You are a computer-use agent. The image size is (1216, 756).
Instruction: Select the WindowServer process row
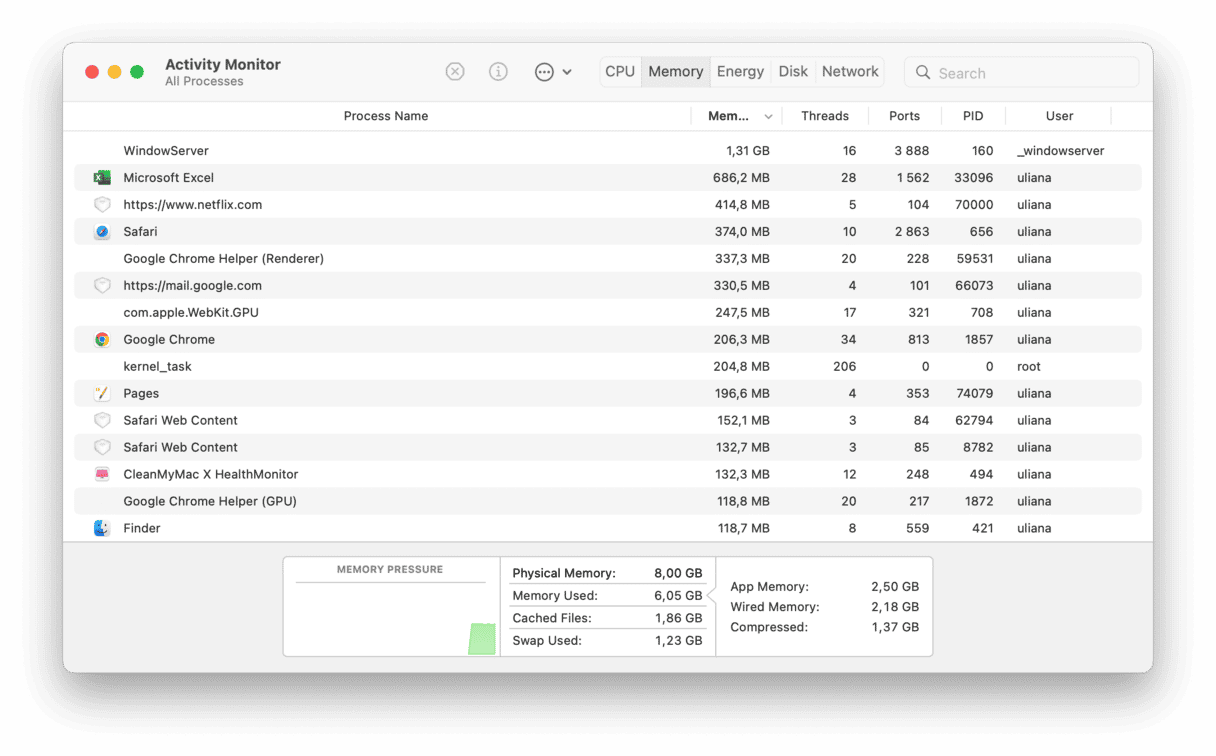pos(608,151)
